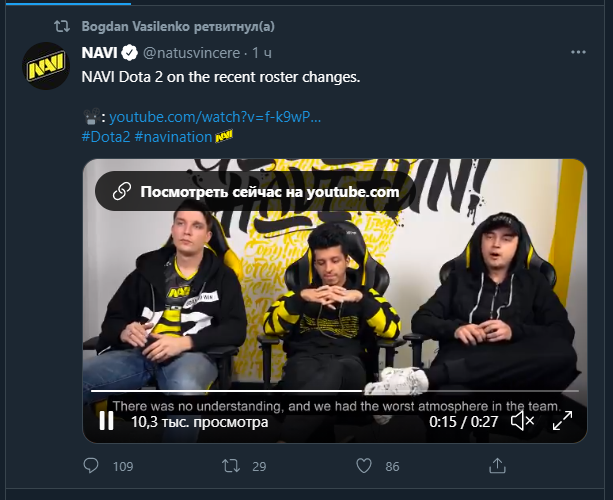This screenshot has width=613, height=500.
Task: Click the #navination hashtag
Action: pyautogui.click(x=173, y=135)
